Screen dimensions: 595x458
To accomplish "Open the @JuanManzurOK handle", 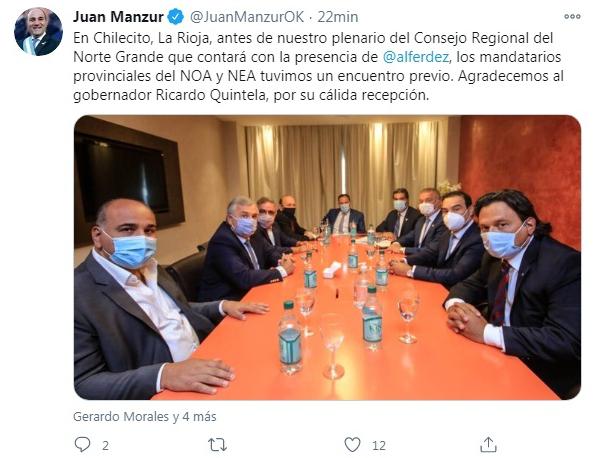I will (247, 17).
